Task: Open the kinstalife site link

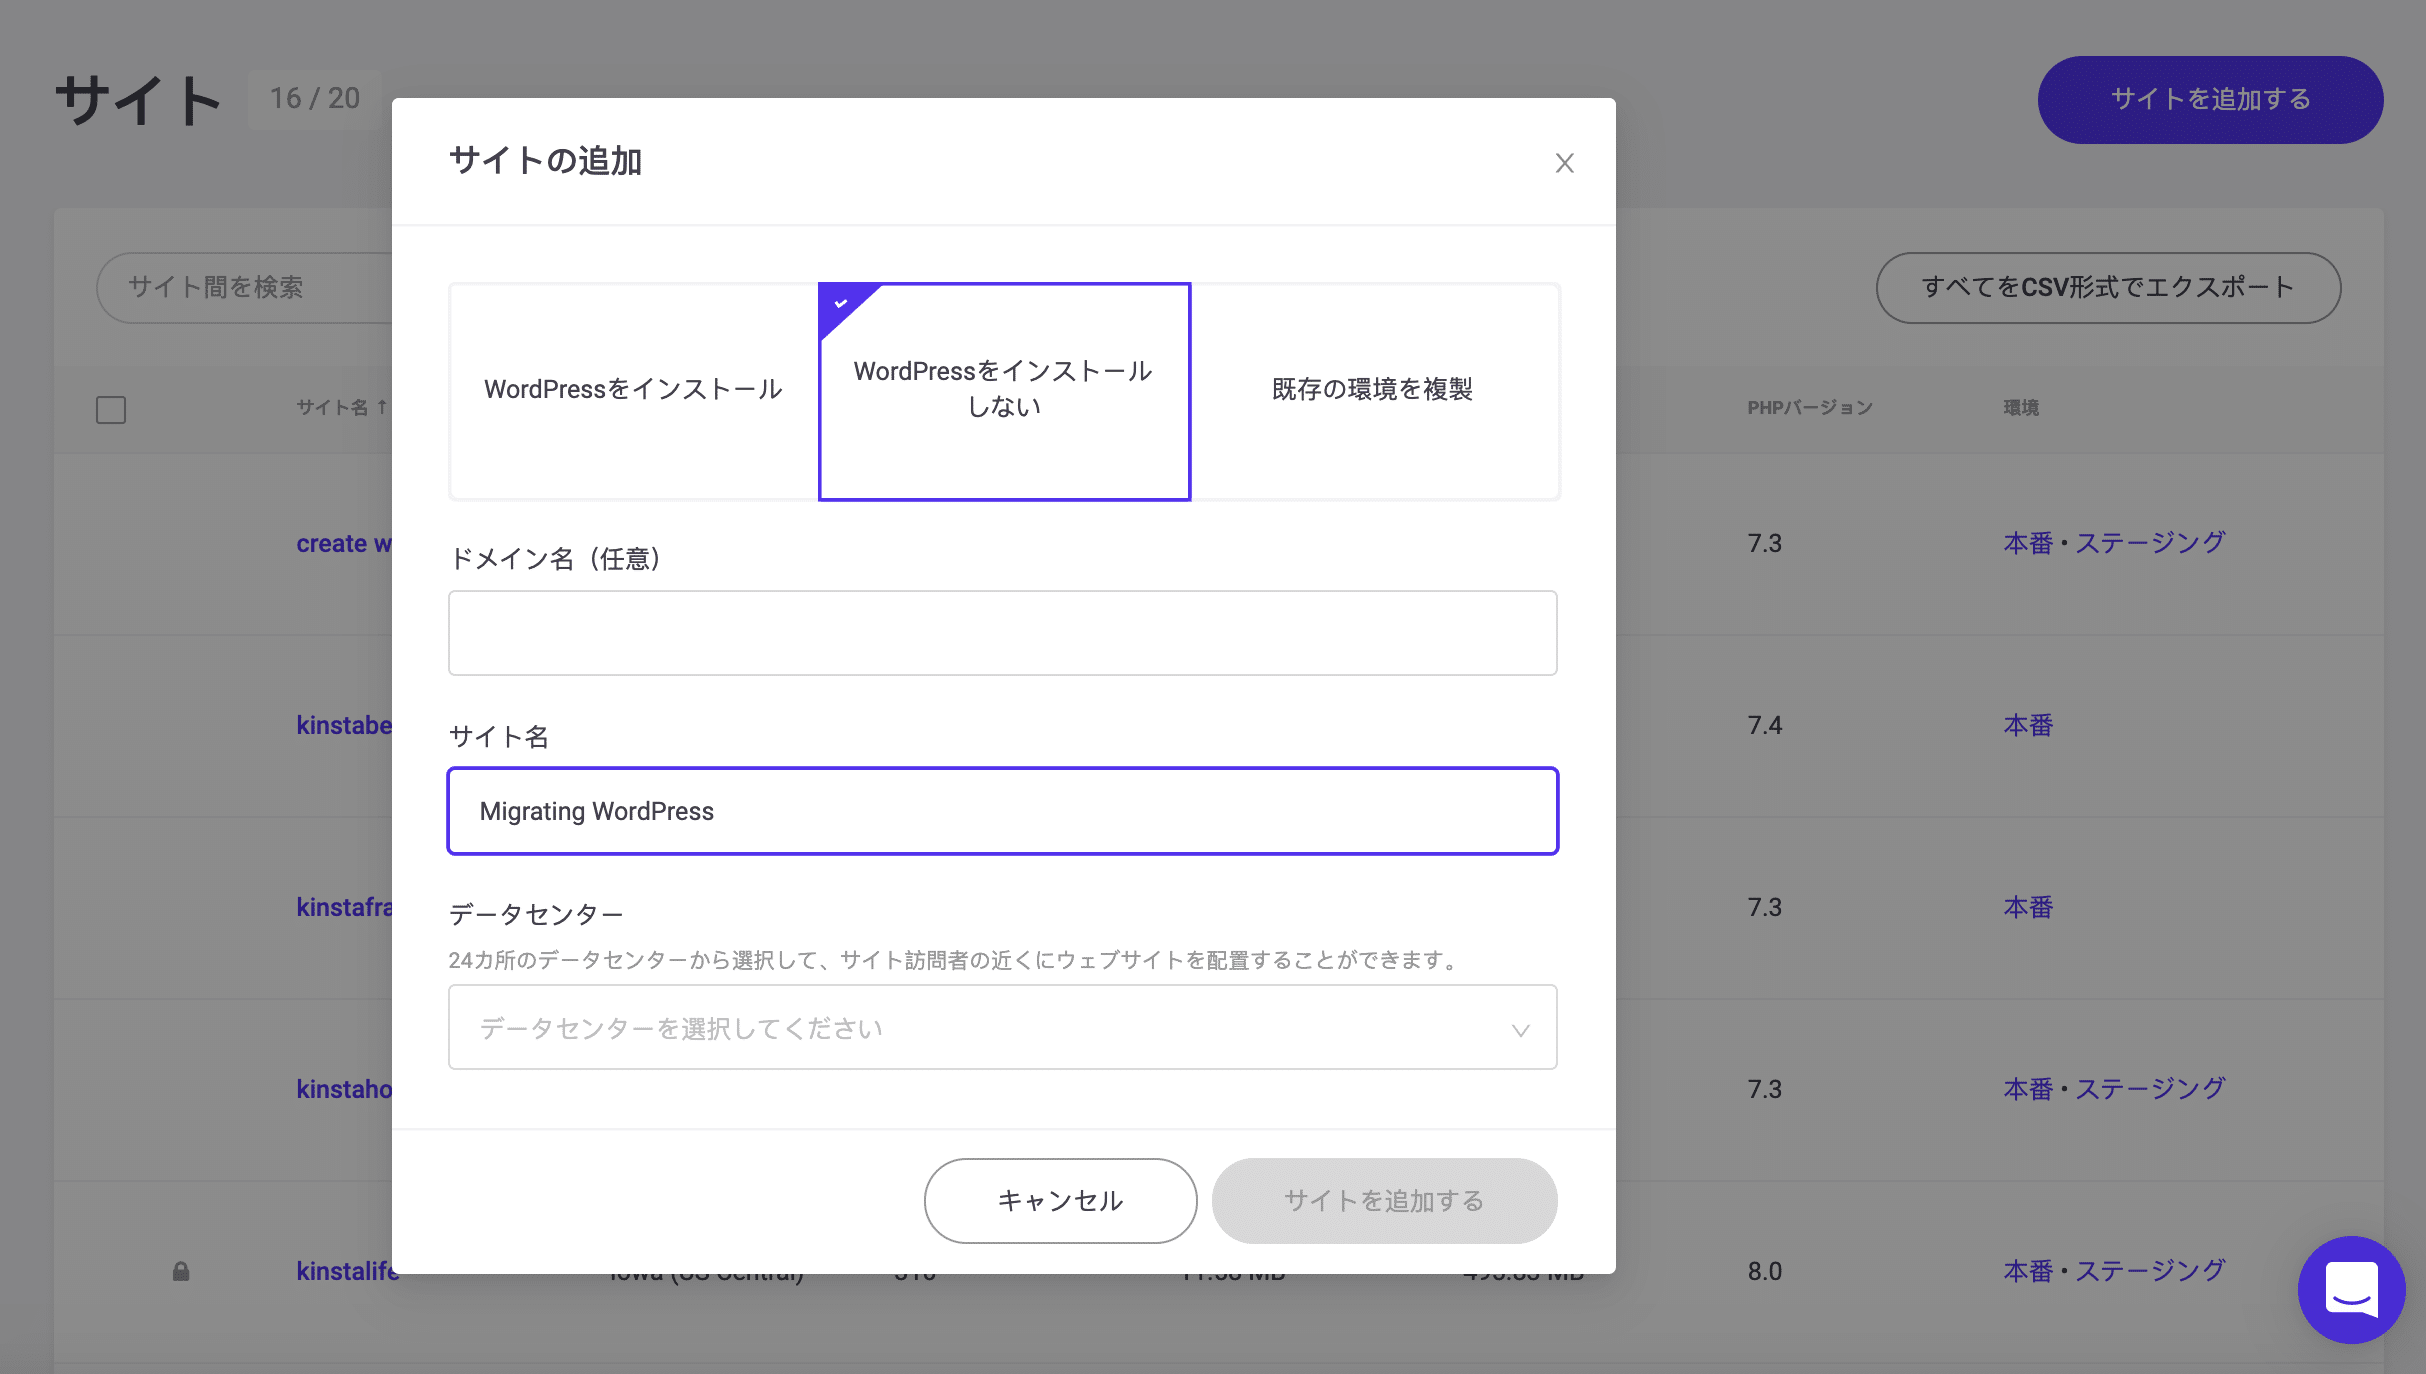Action: pos(345,1271)
